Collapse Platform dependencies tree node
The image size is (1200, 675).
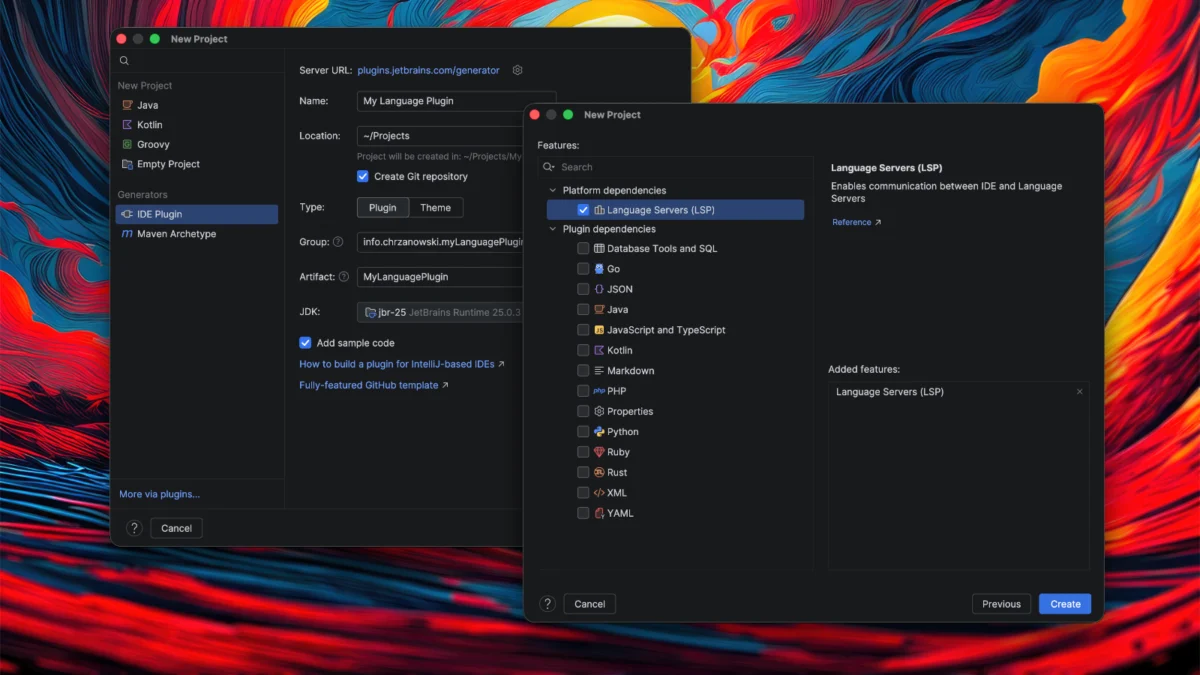pyautogui.click(x=552, y=190)
